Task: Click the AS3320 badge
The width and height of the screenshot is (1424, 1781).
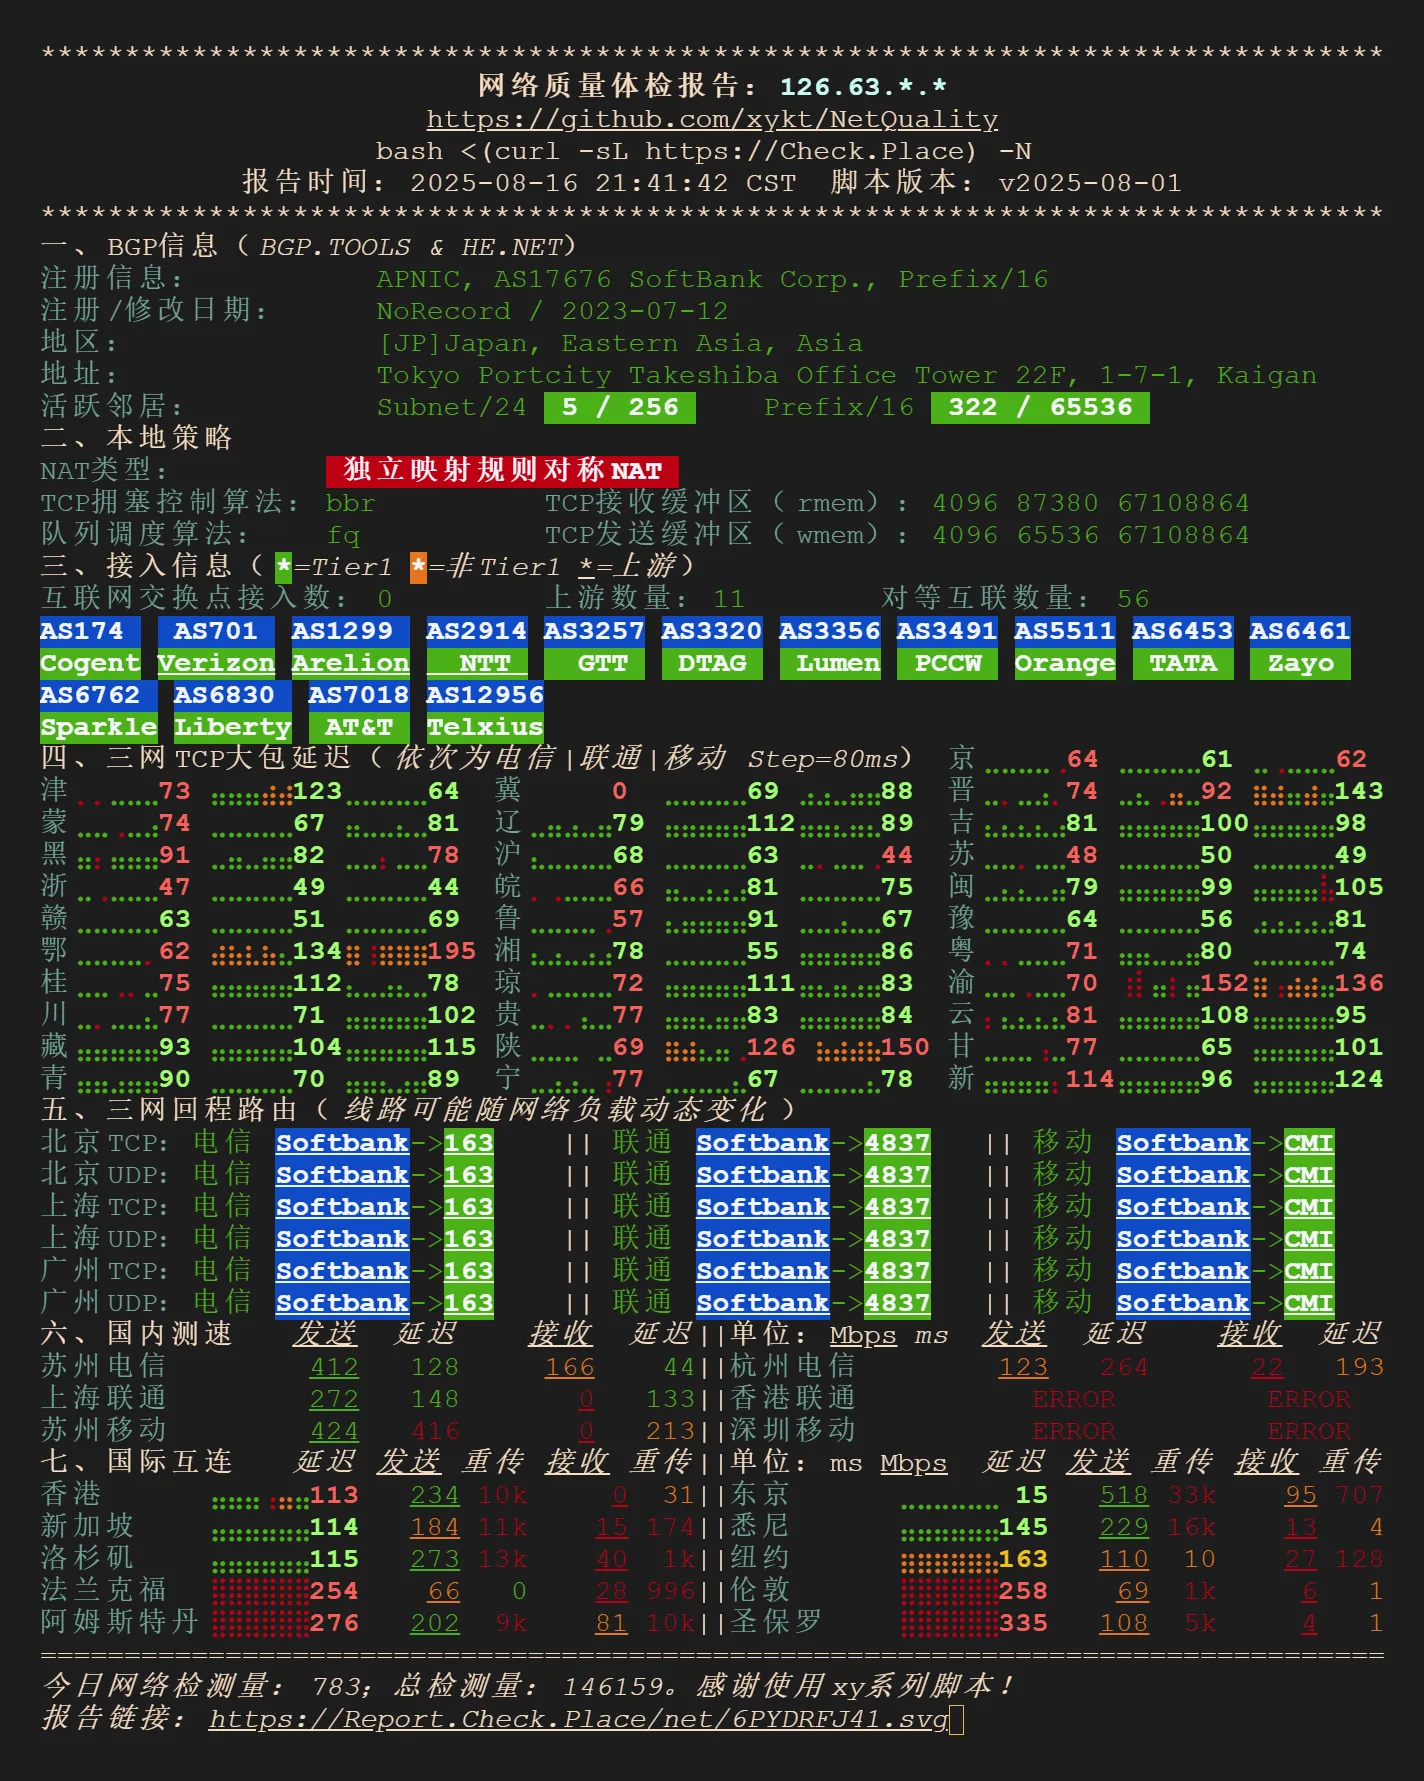Action: (712, 631)
